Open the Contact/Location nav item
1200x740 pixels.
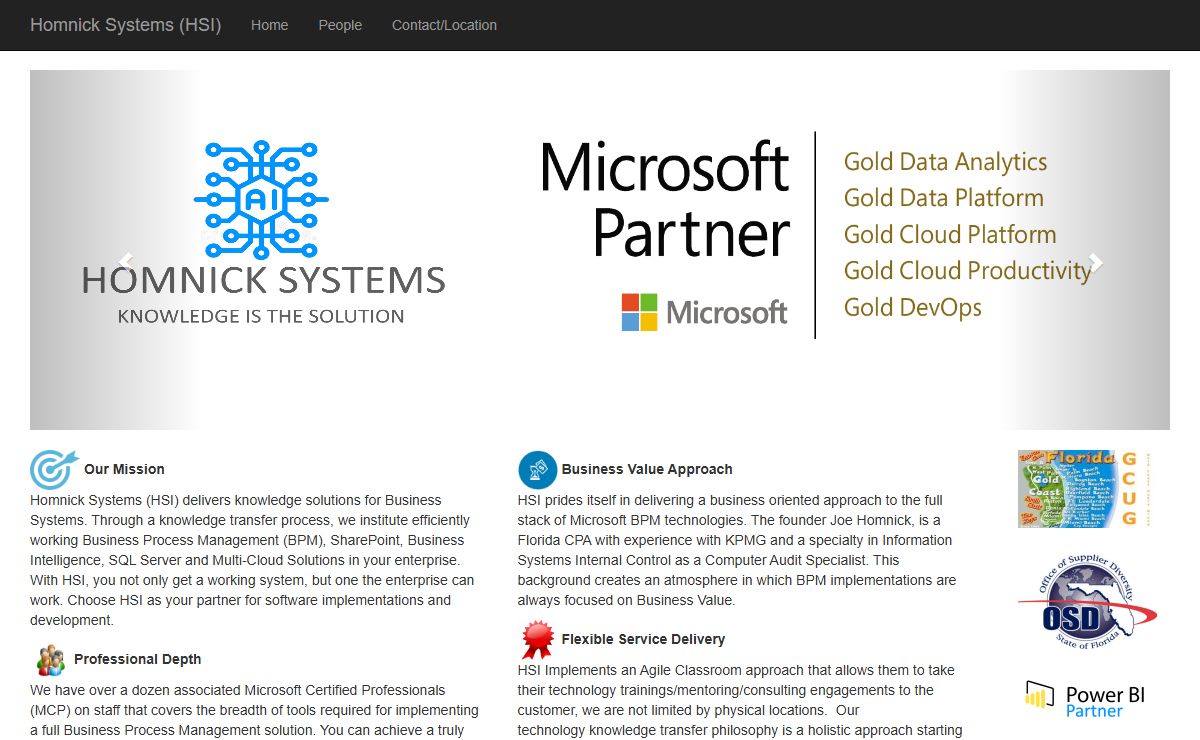[444, 25]
